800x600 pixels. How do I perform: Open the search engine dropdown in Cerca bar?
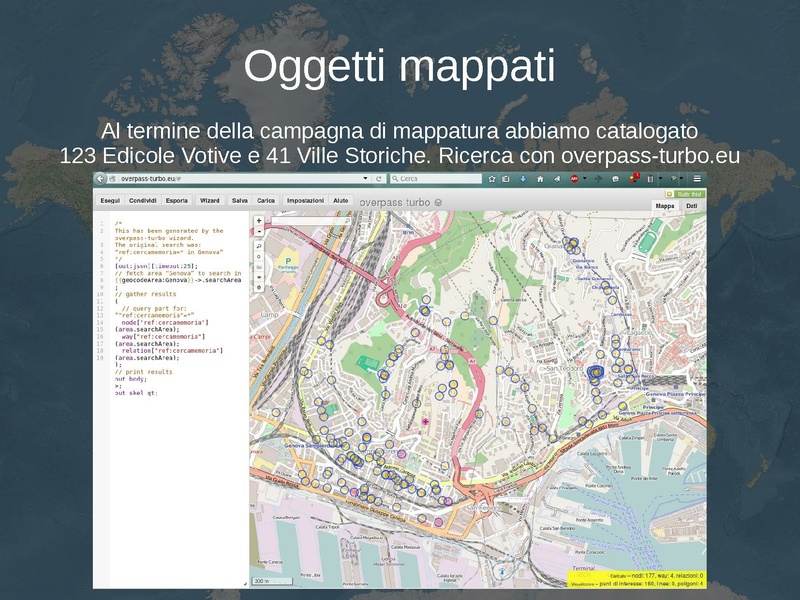point(395,180)
